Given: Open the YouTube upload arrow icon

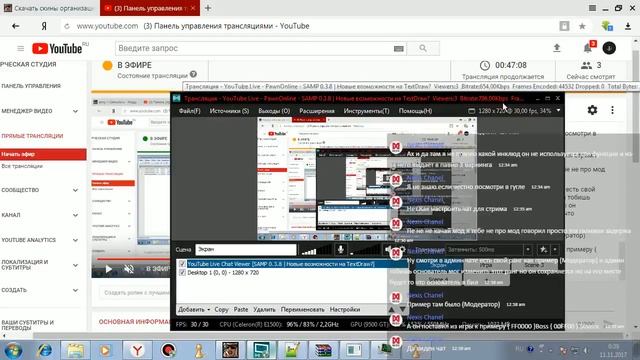Looking at the screenshot, I should [557, 48].
